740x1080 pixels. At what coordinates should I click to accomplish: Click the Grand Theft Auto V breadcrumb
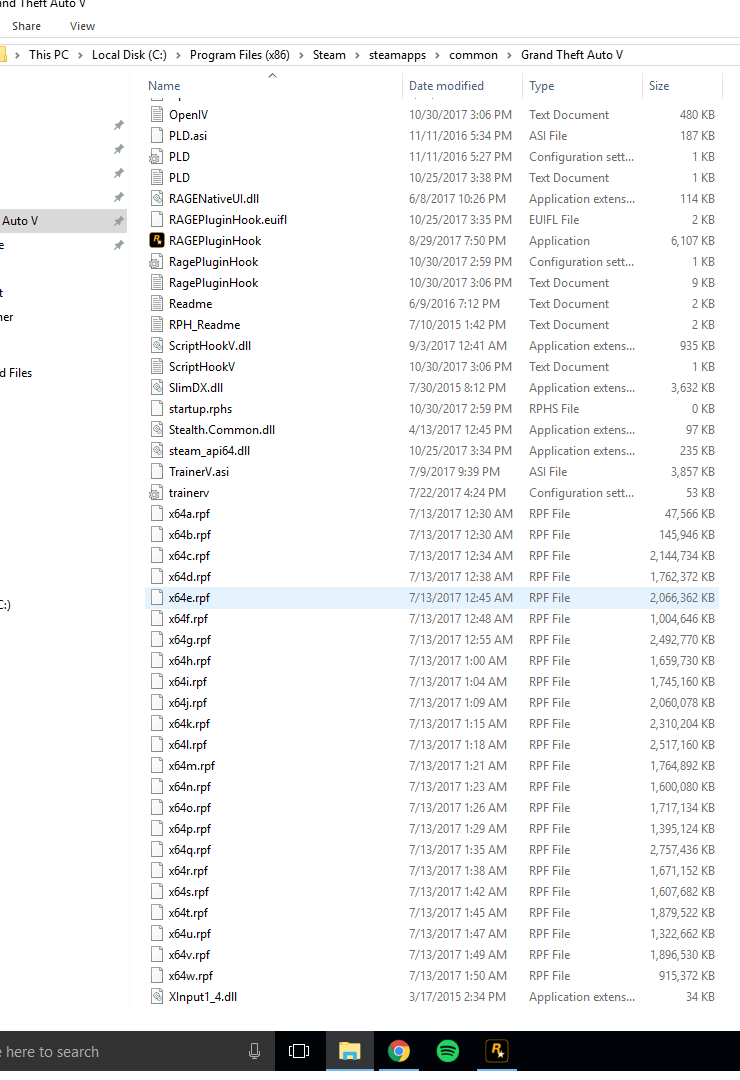click(x=572, y=55)
